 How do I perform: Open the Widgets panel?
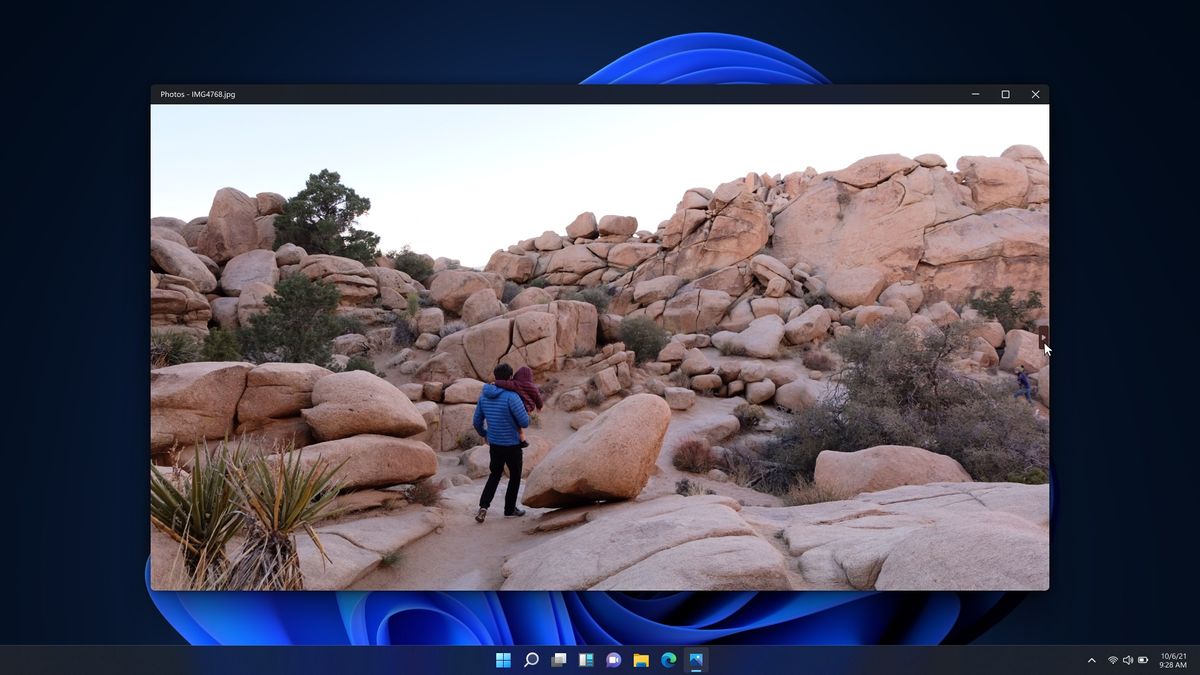point(585,660)
